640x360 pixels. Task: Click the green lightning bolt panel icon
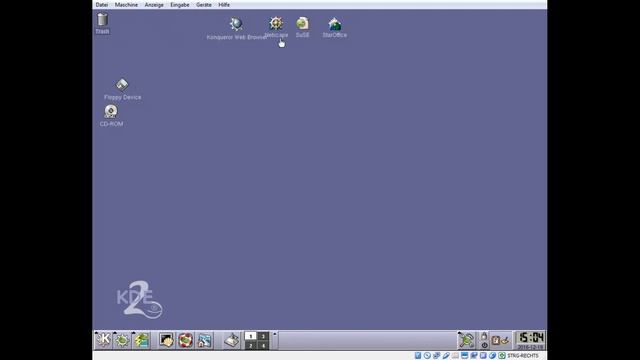click(x=141, y=340)
